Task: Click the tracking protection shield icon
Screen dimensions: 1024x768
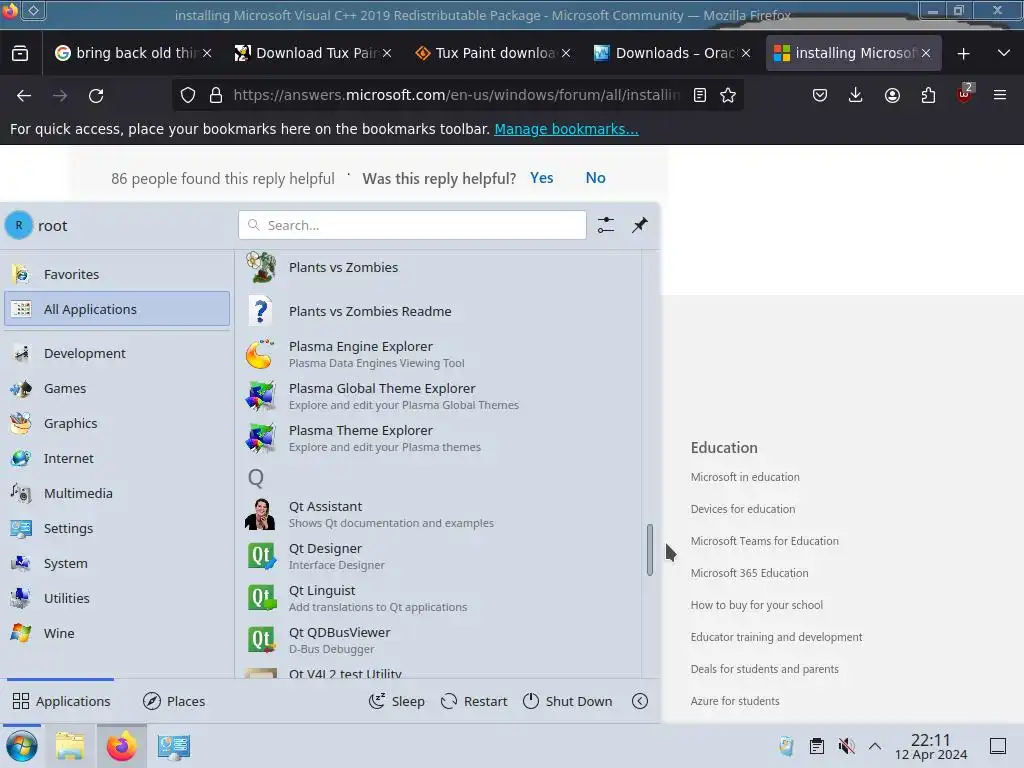Action: tap(188, 95)
